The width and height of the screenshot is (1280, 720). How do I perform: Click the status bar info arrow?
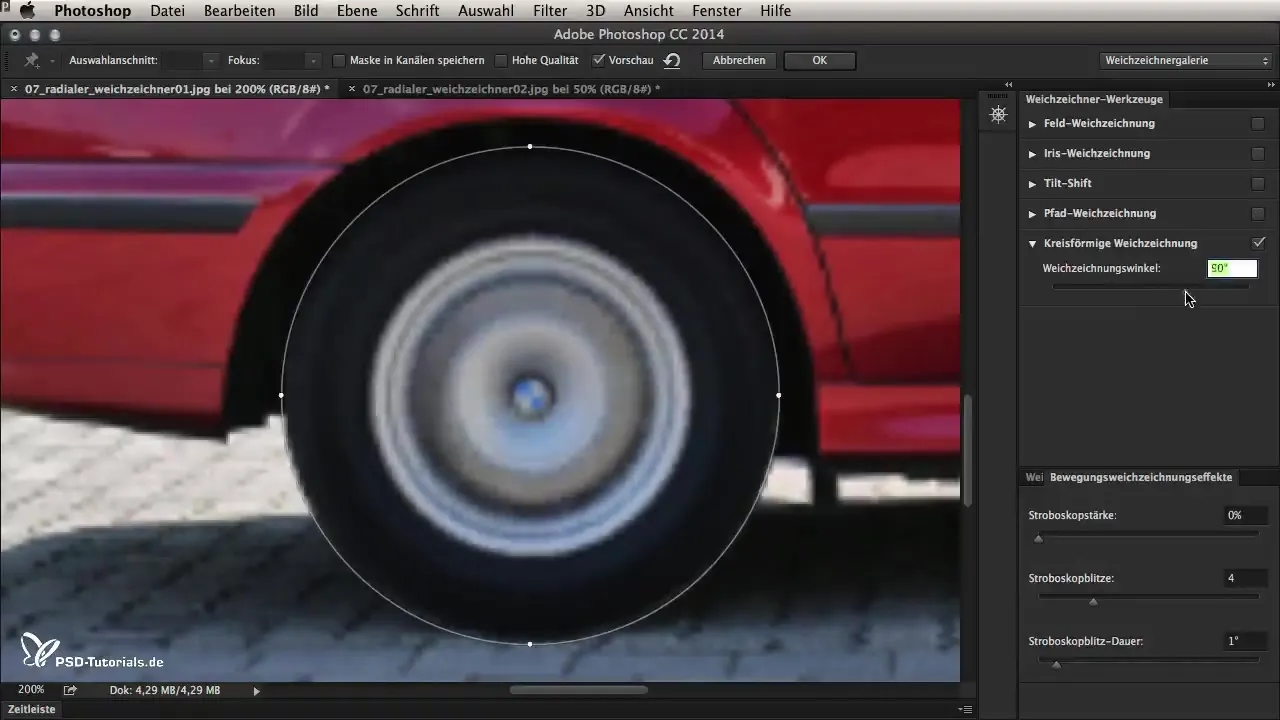pos(257,690)
